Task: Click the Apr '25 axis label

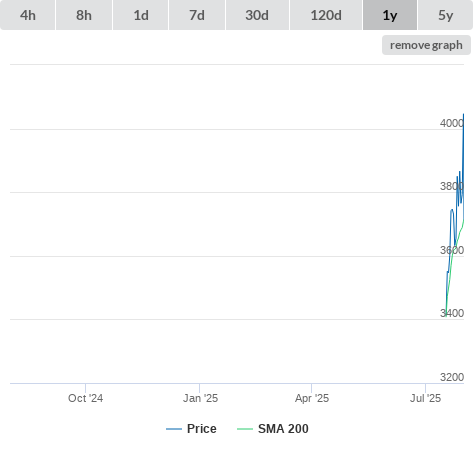Action: tap(312, 398)
